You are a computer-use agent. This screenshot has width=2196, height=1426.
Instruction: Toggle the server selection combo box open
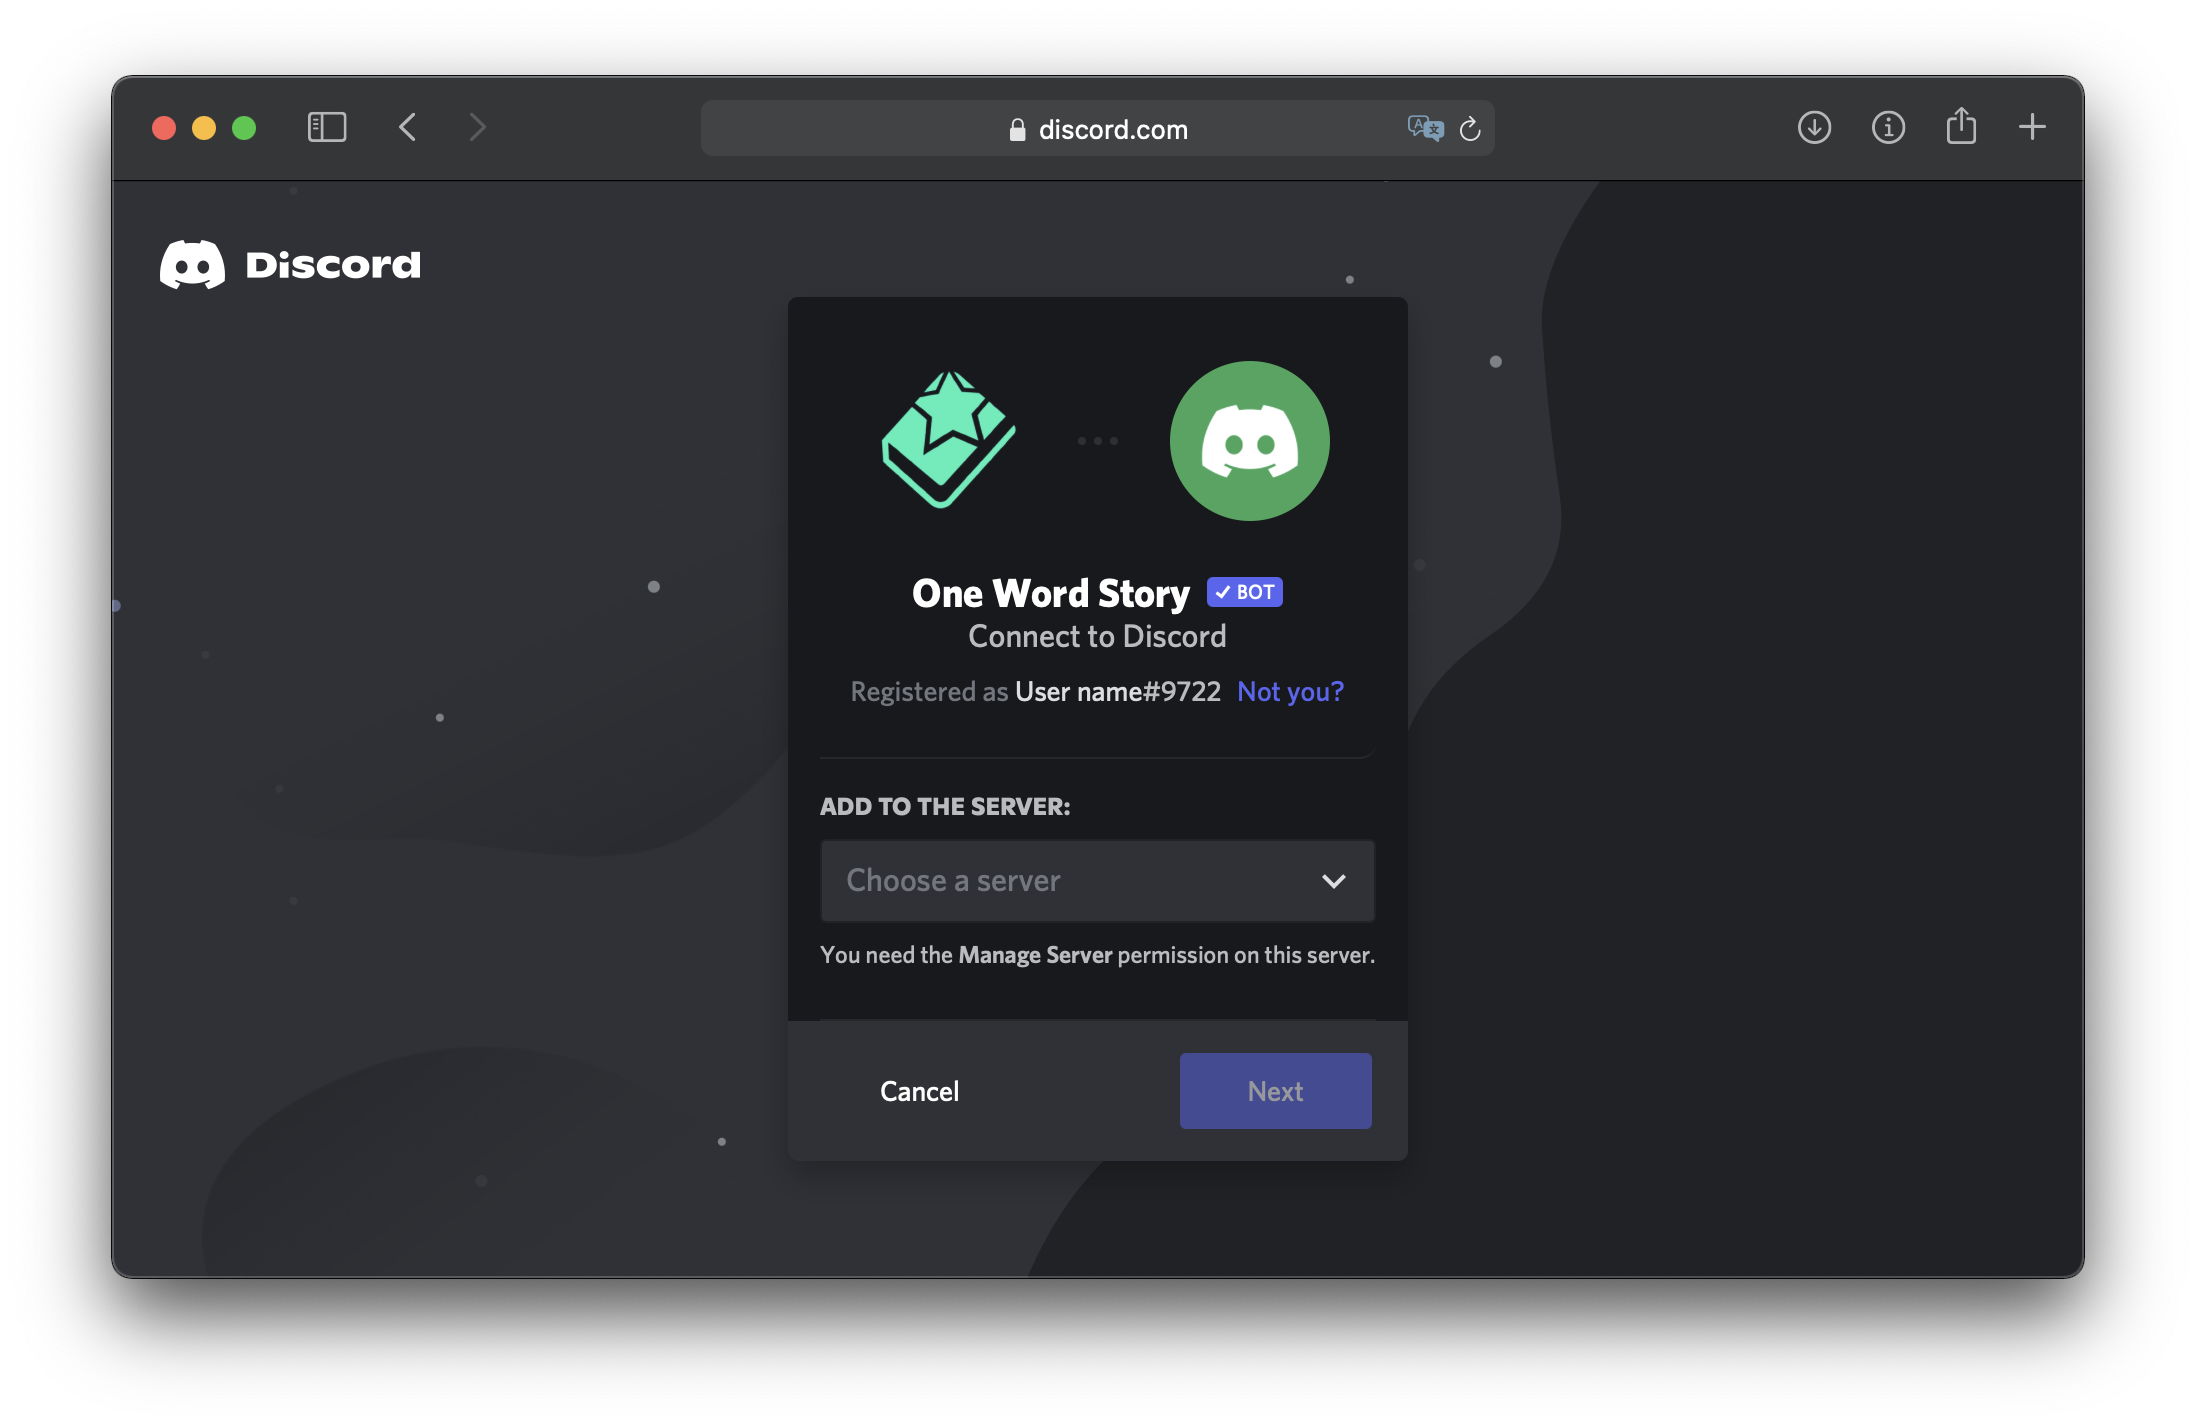click(1098, 879)
